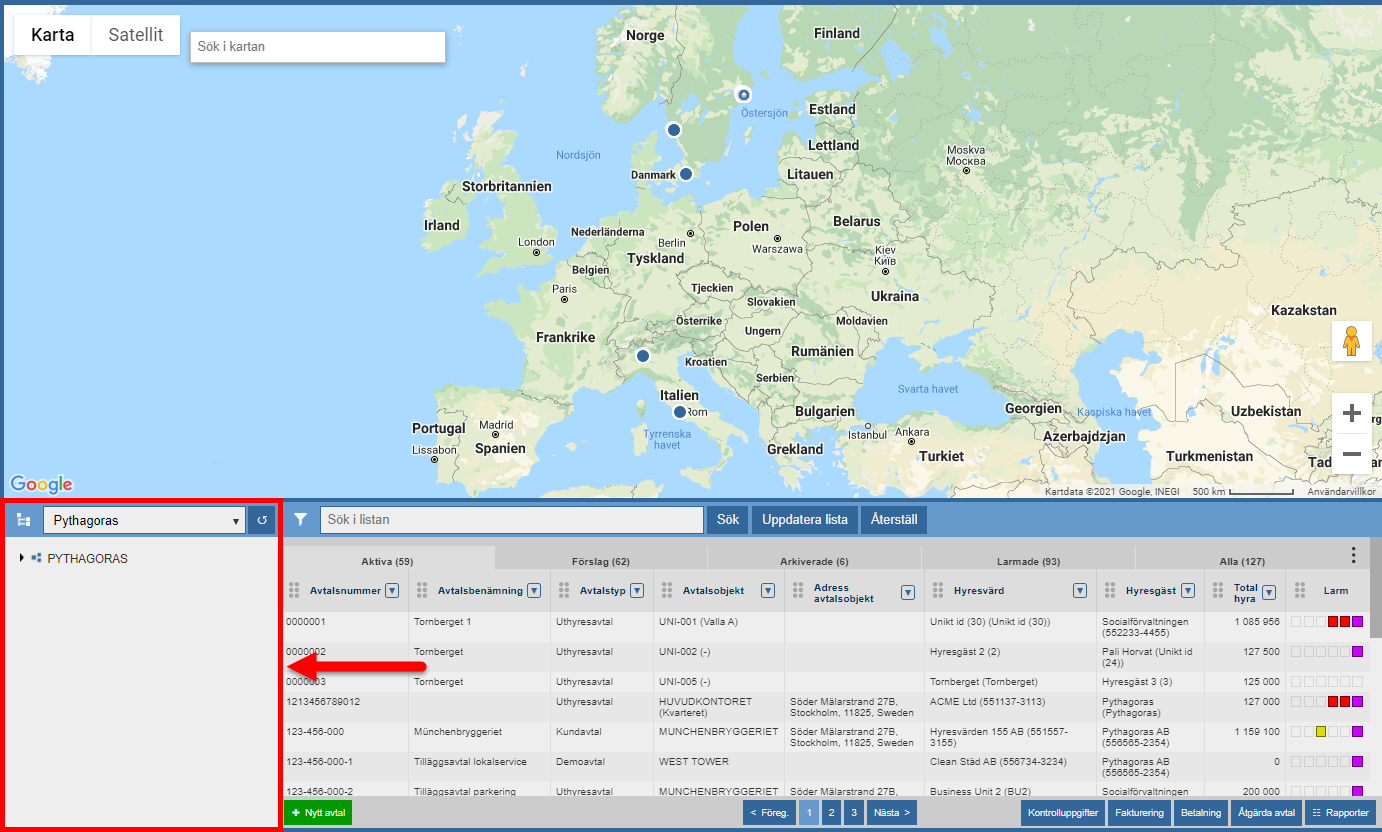Open the Arkiverade (6) tab
This screenshot has width=1382, height=832.
click(x=814, y=562)
